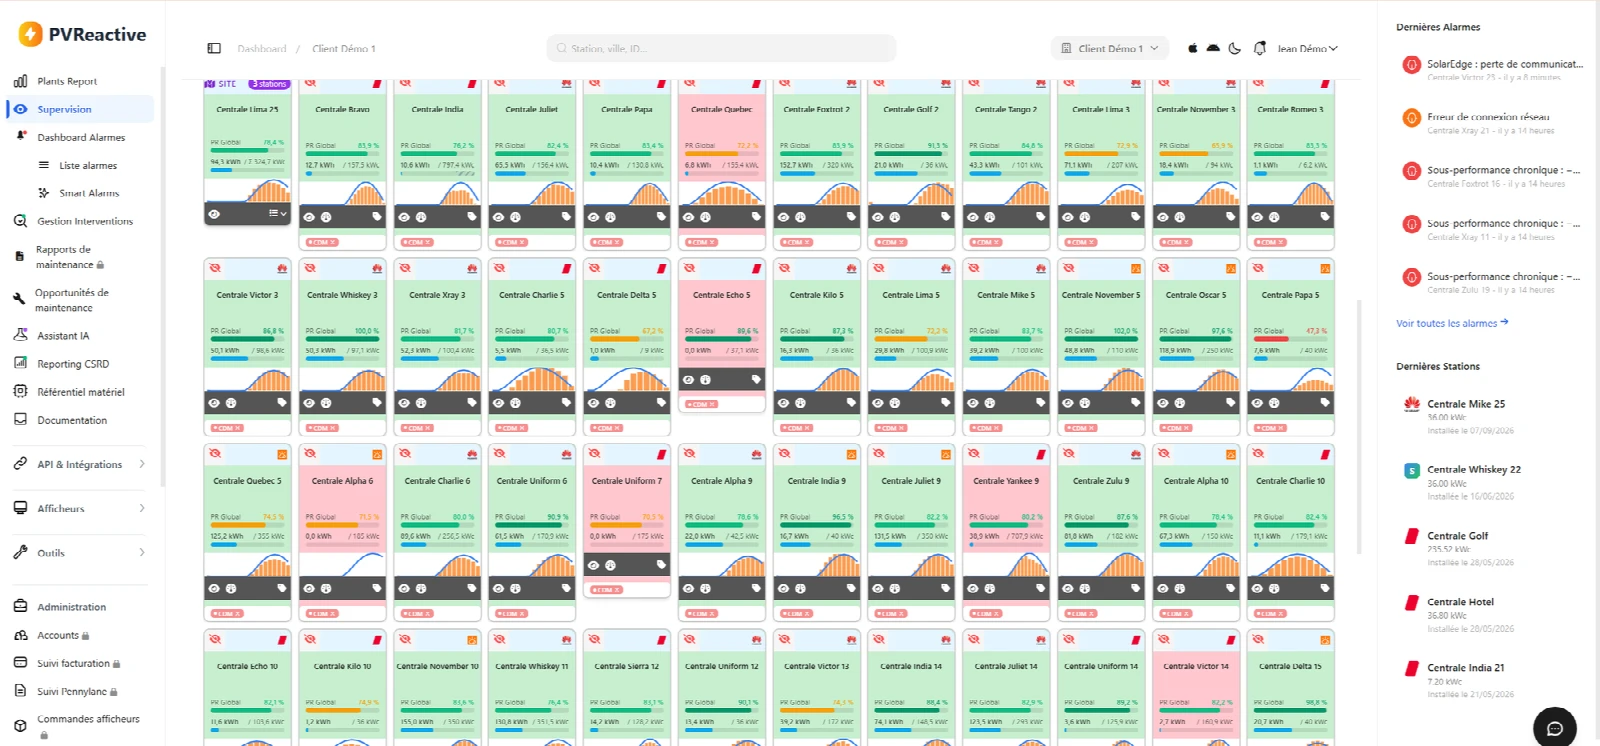This screenshot has height=746, width=1600.
Task: Click the Suivi Pennylane document icon
Action: tap(20, 691)
